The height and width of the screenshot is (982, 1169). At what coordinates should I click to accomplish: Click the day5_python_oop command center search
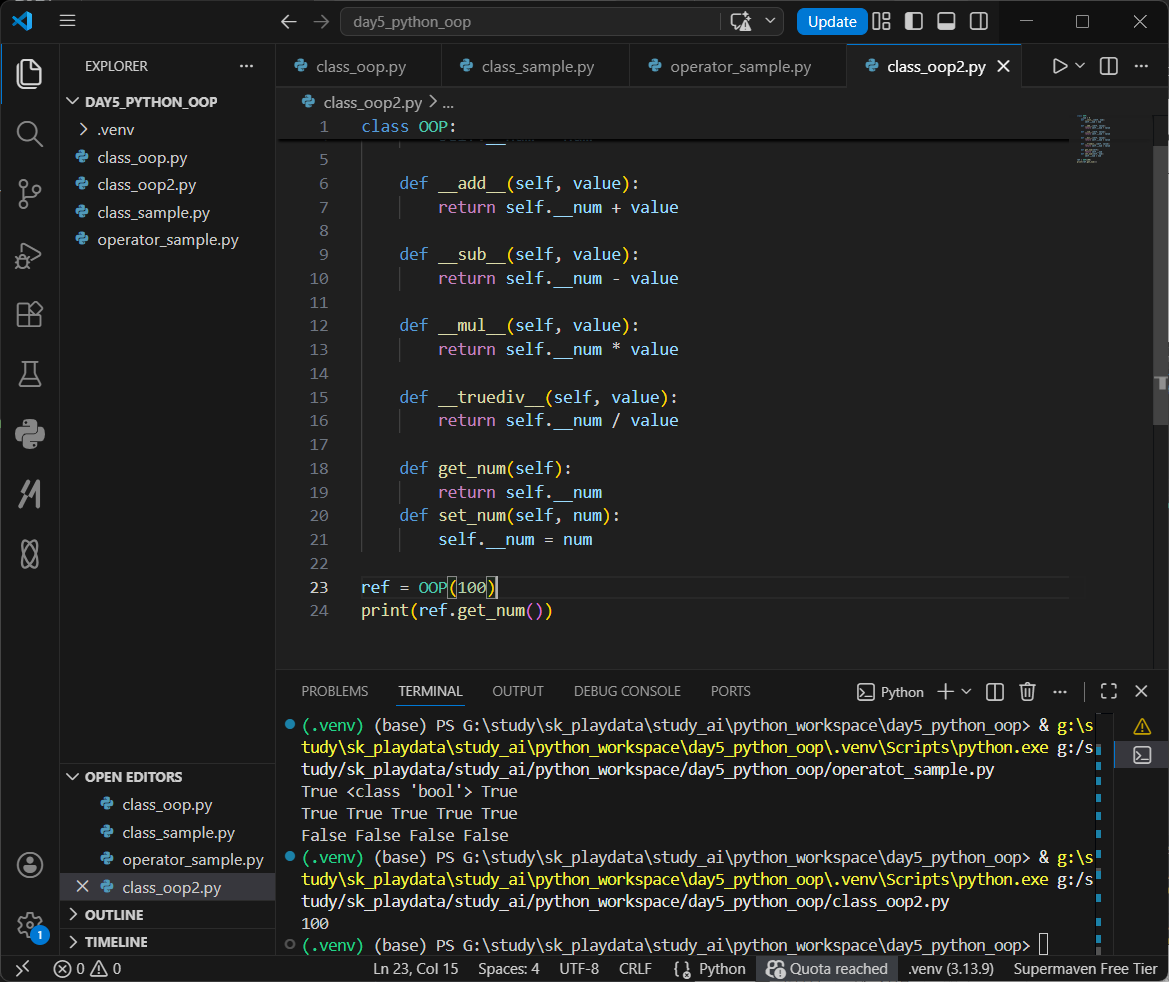pyautogui.click(x=531, y=22)
